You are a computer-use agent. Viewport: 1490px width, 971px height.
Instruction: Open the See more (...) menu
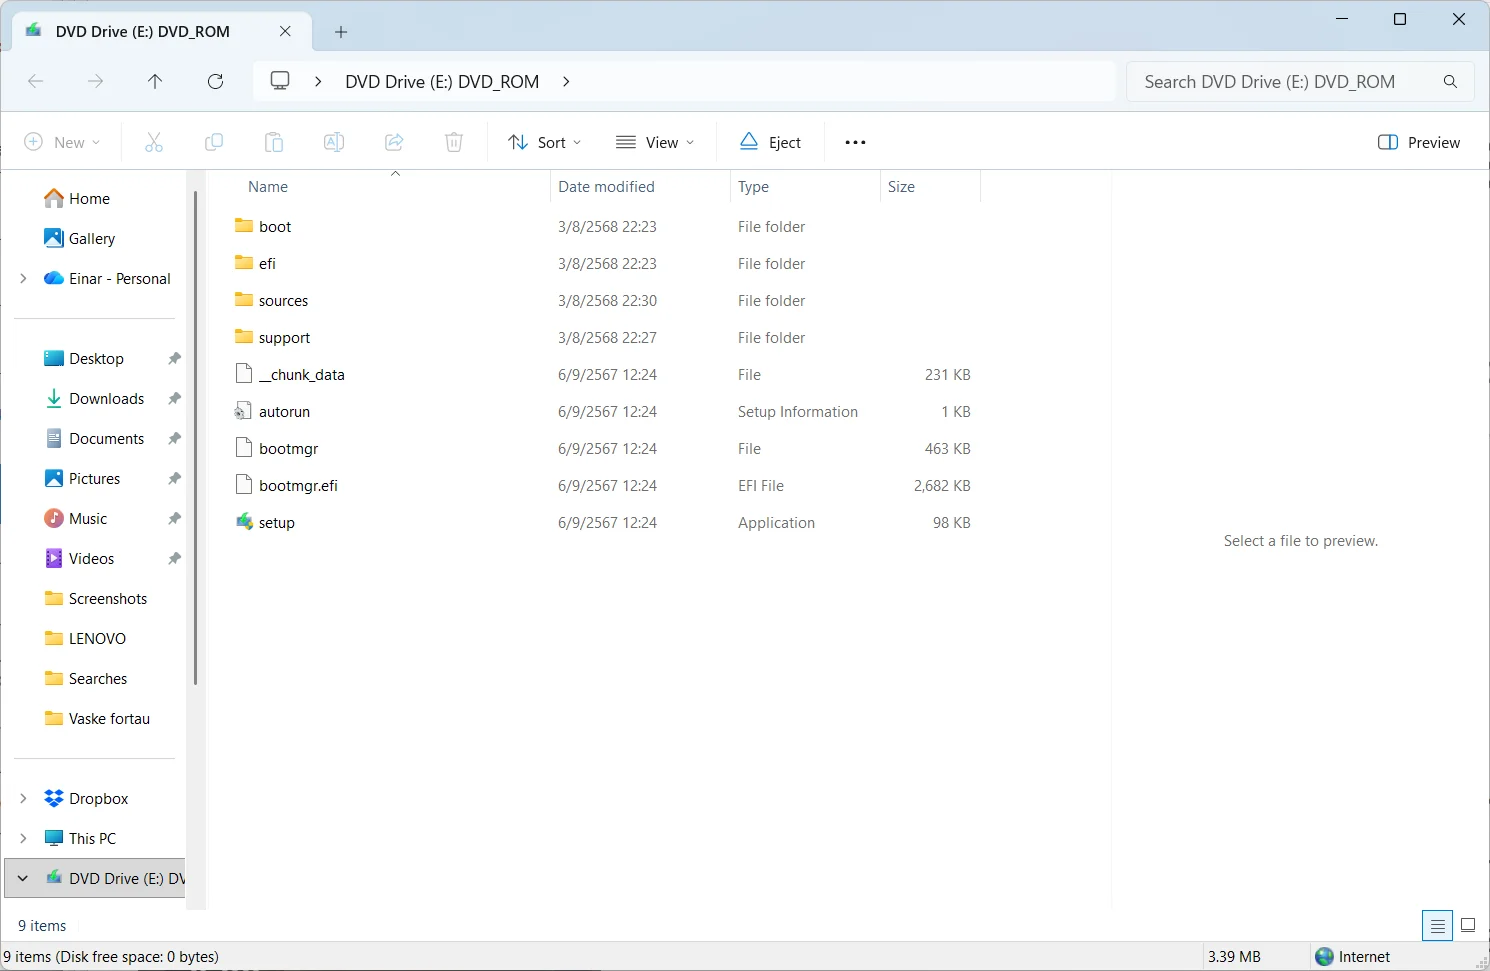coord(854,142)
